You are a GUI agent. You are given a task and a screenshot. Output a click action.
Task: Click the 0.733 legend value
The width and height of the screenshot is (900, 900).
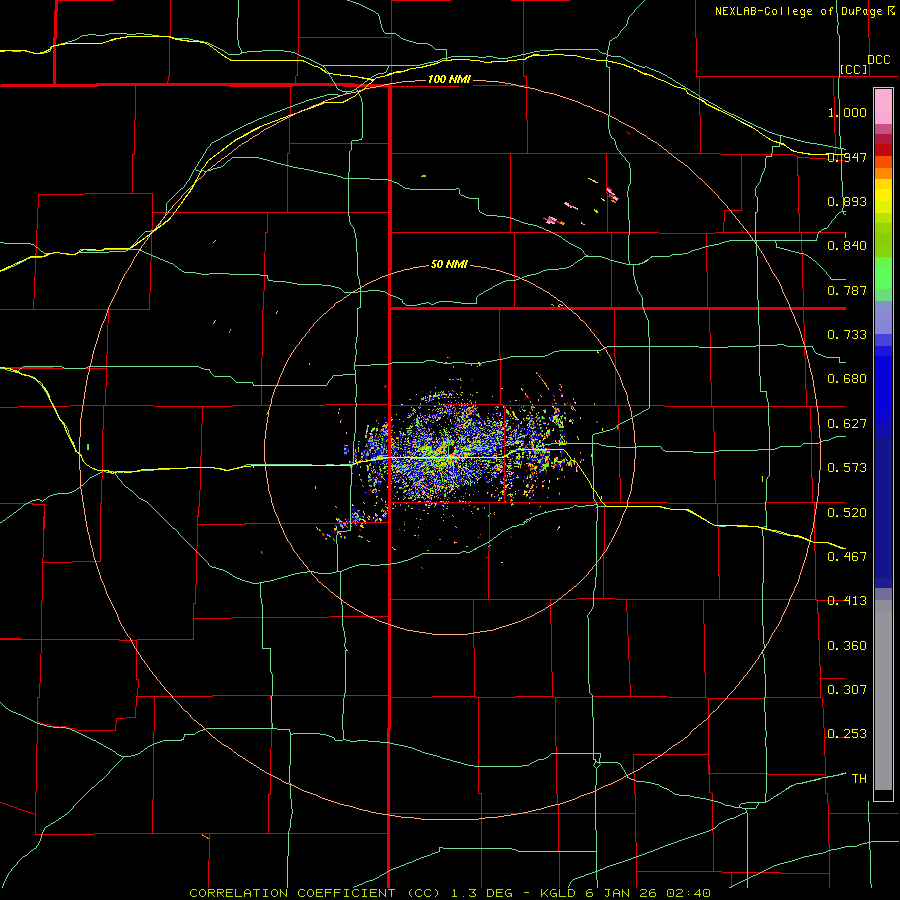(847, 335)
